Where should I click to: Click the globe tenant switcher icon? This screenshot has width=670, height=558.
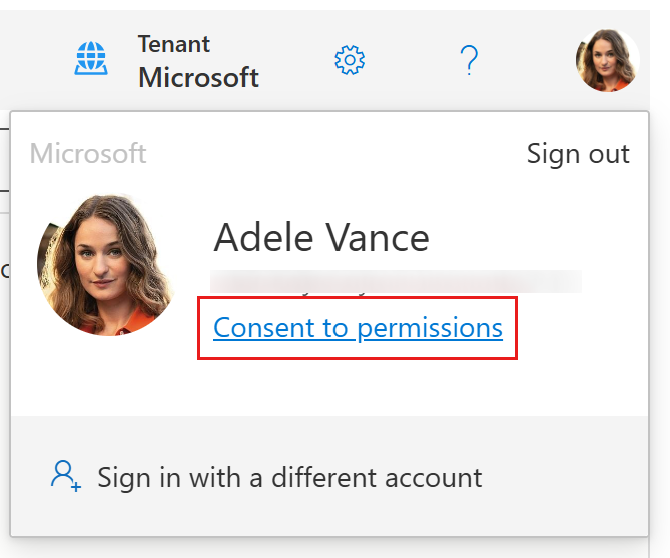(x=91, y=59)
